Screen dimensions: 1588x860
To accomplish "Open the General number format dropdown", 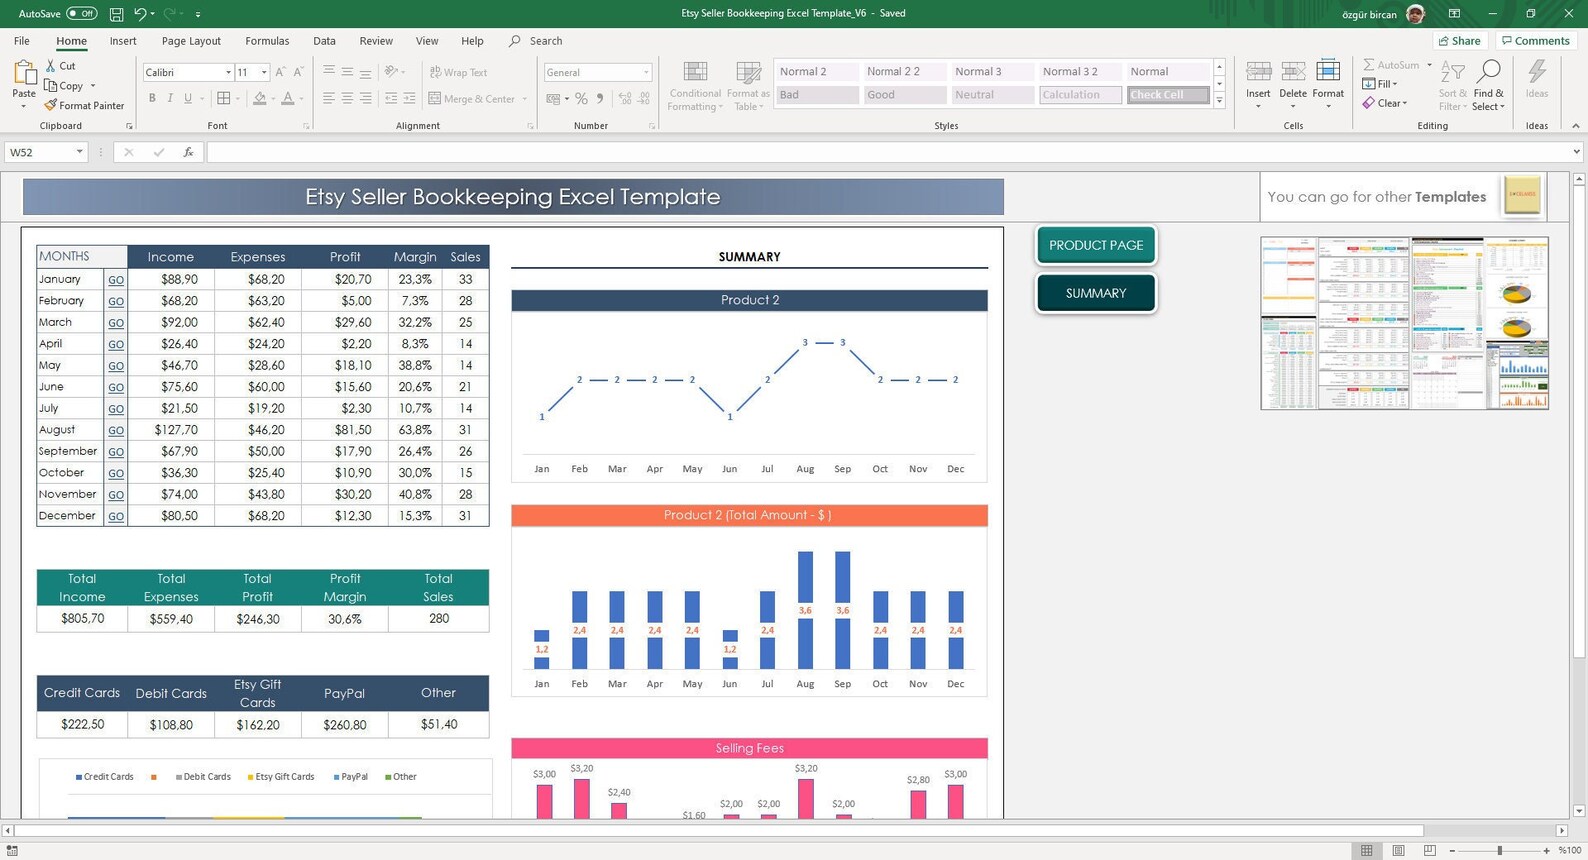I will click(646, 72).
